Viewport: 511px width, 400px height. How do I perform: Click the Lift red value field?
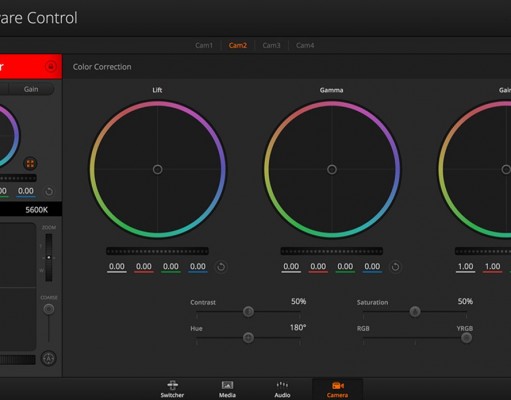point(144,267)
